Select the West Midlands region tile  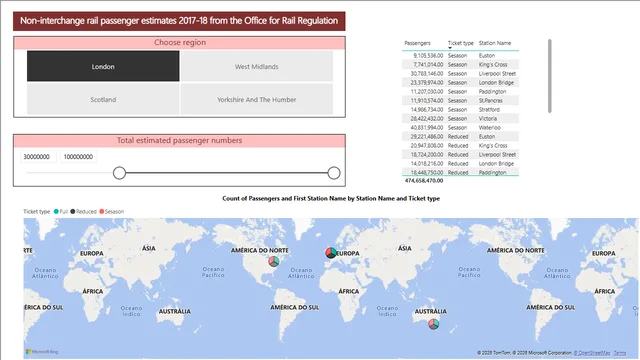257,66
